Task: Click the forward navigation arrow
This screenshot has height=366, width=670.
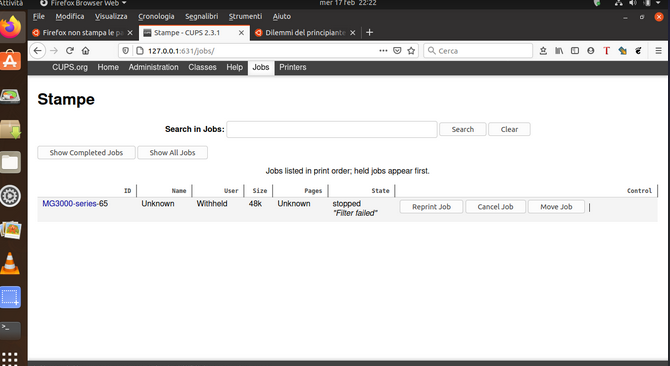Action: pyautogui.click(x=54, y=51)
